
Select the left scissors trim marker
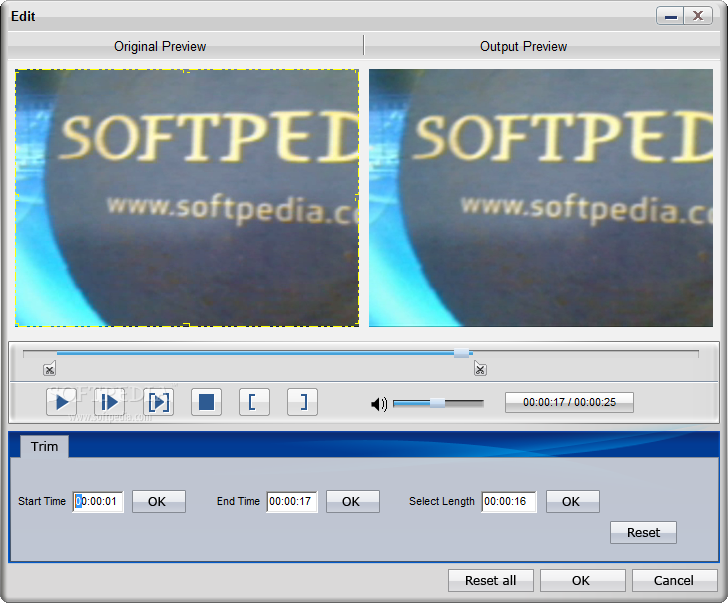(x=50, y=369)
